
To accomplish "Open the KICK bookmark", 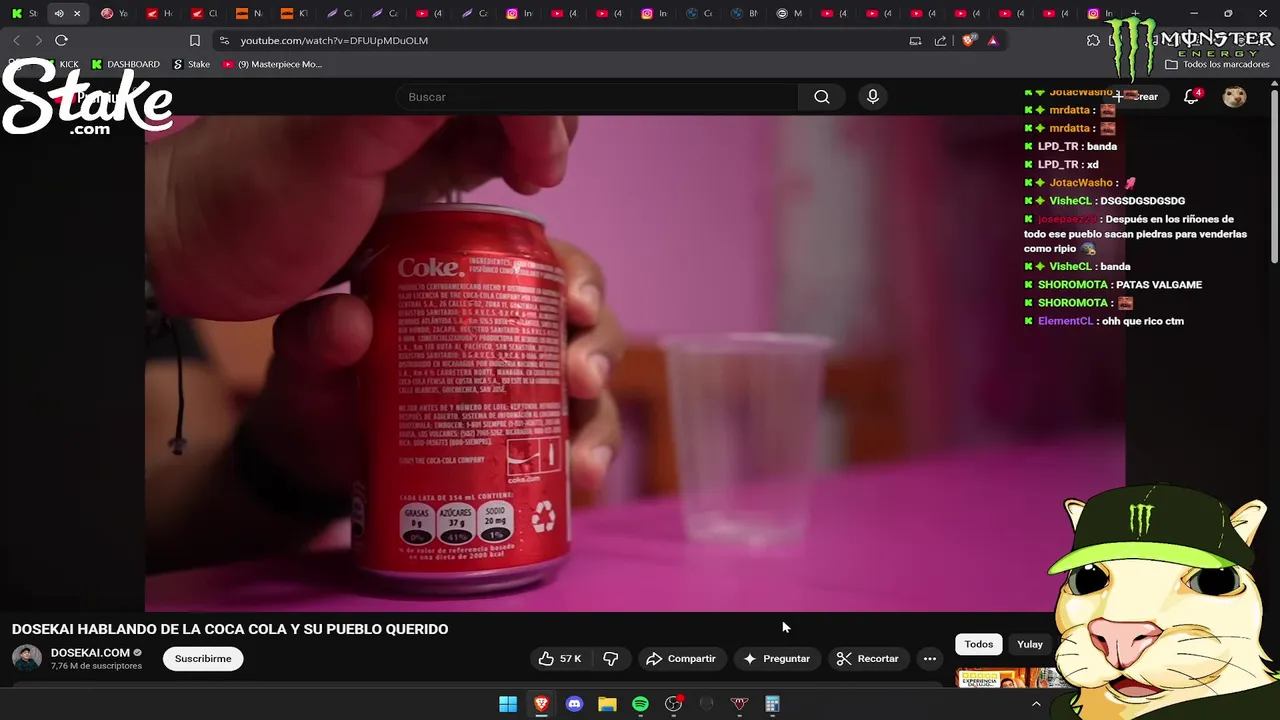I will (61, 64).
